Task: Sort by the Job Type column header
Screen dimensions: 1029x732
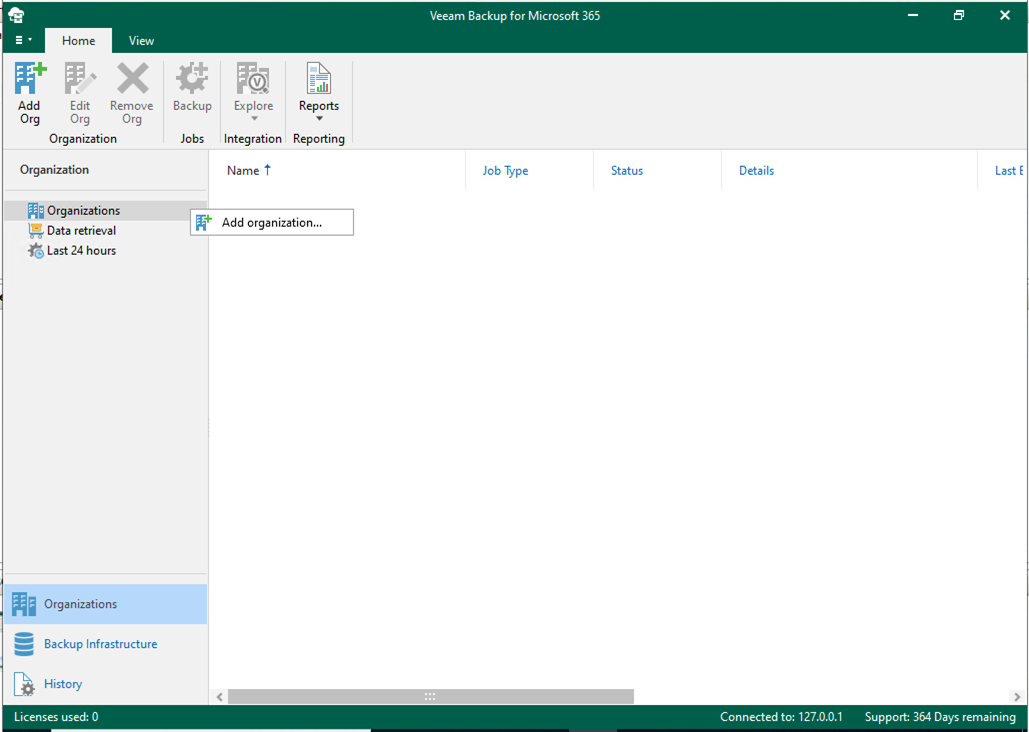Action: point(505,171)
